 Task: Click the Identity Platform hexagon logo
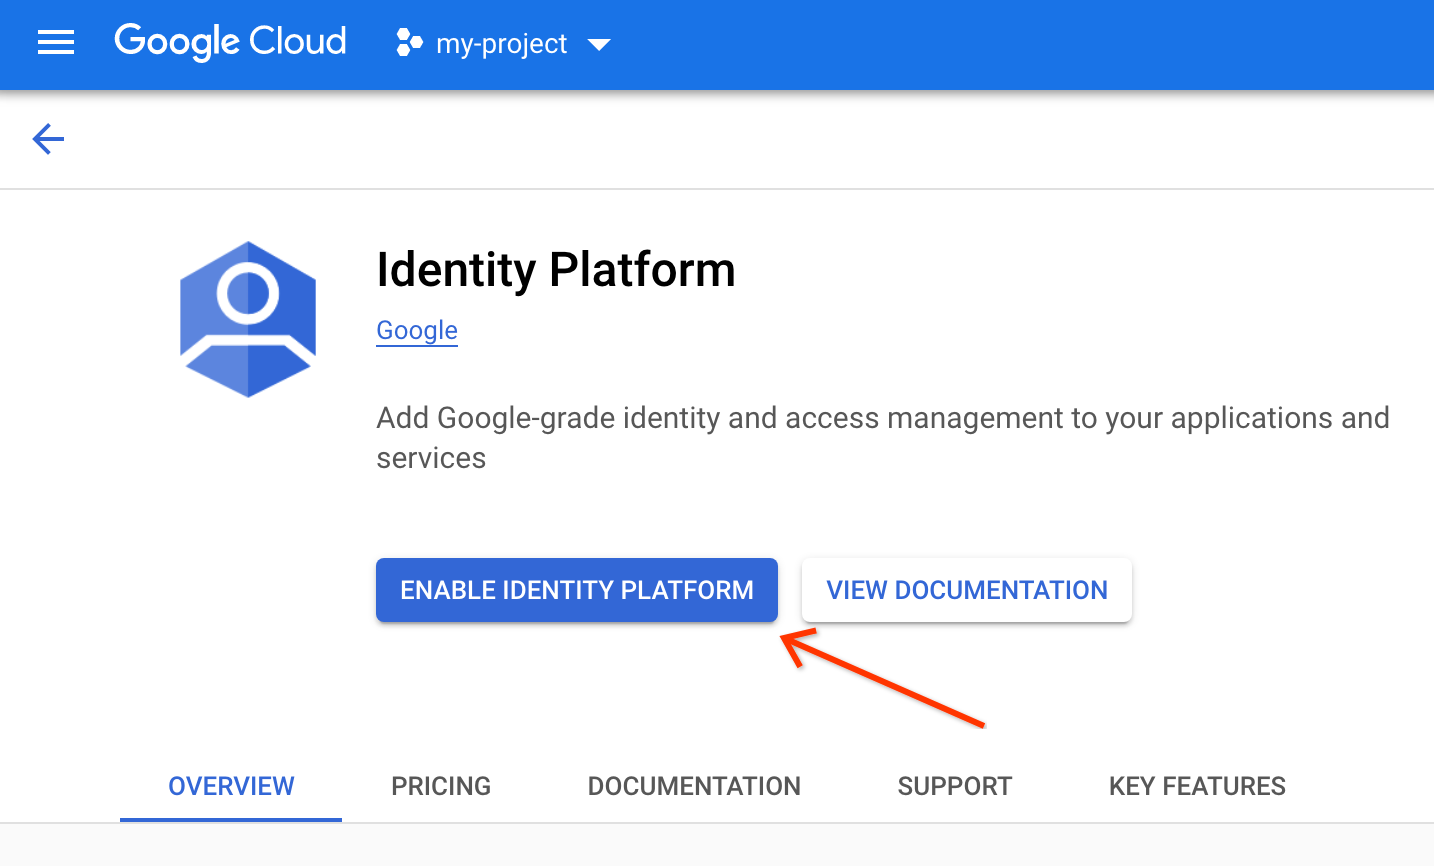pos(248,319)
